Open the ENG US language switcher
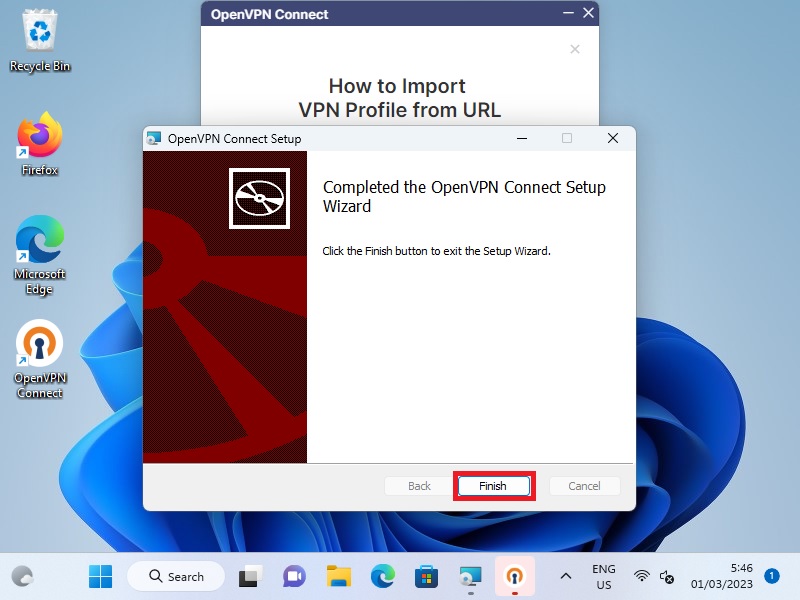Viewport: 800px width, 600px height. click(604, 577)
